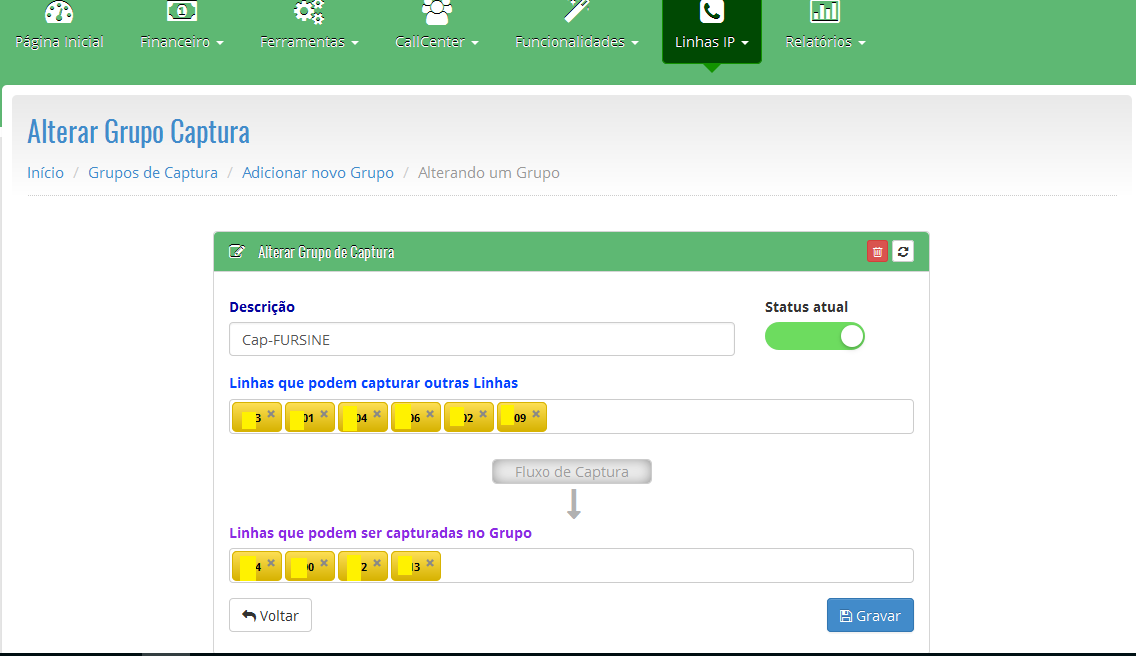
Task: Click the red trash delete icon
Action: click(877, 252)
